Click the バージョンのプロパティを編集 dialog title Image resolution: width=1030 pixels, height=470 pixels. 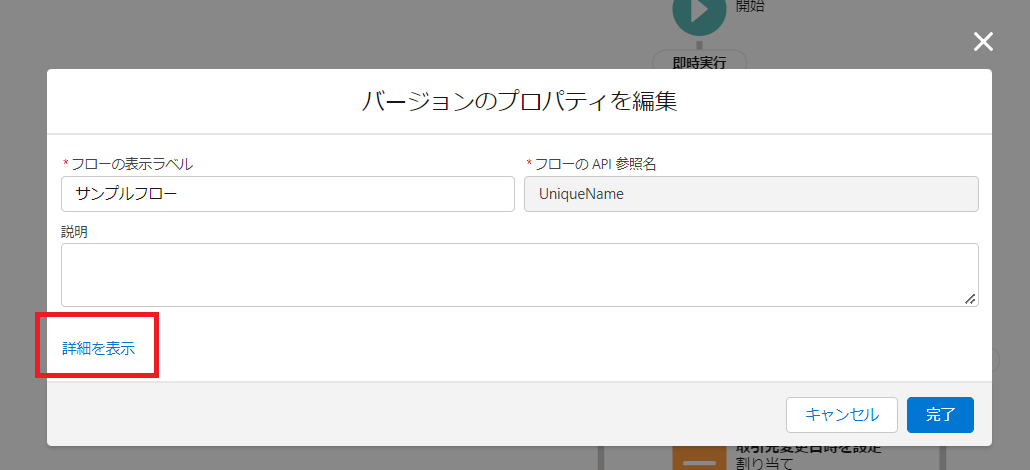coord(519,102)
